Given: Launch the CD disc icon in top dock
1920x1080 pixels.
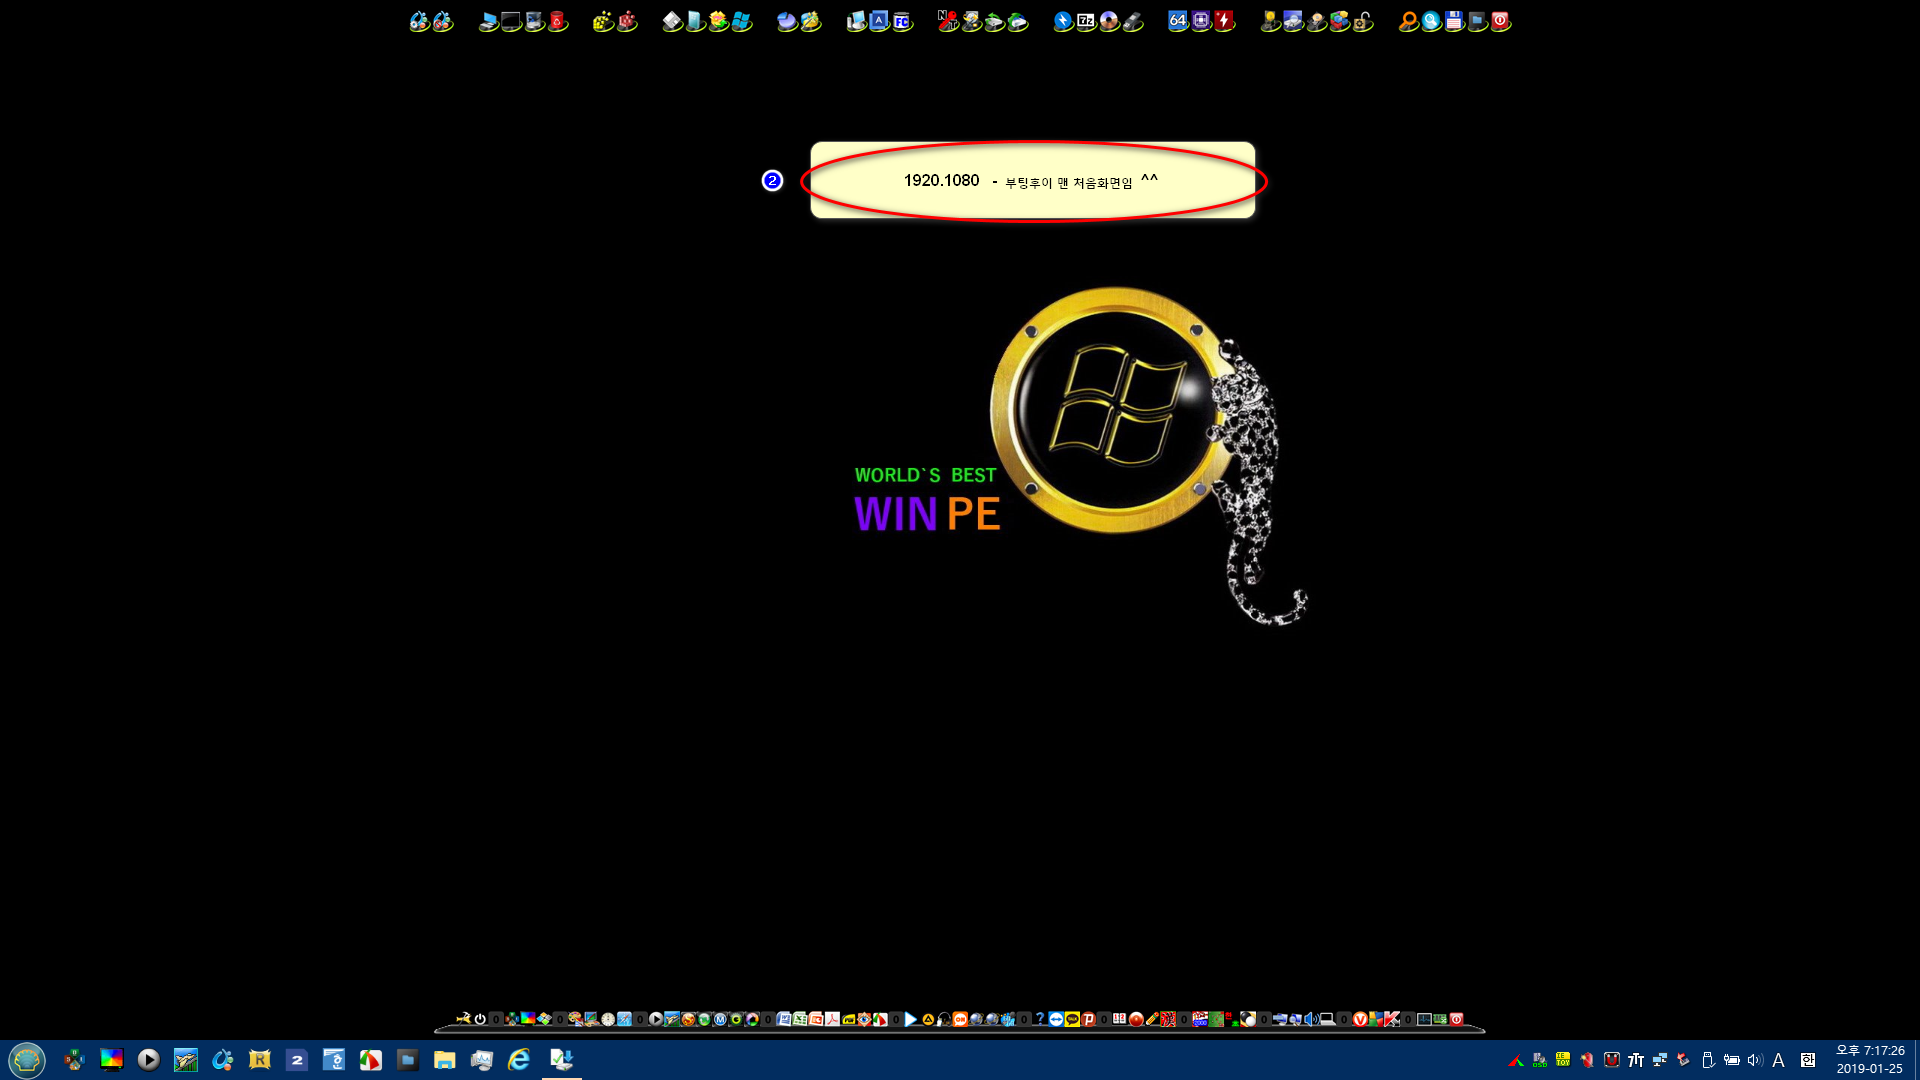Looking at the screenshot, I should point(1109,21).
